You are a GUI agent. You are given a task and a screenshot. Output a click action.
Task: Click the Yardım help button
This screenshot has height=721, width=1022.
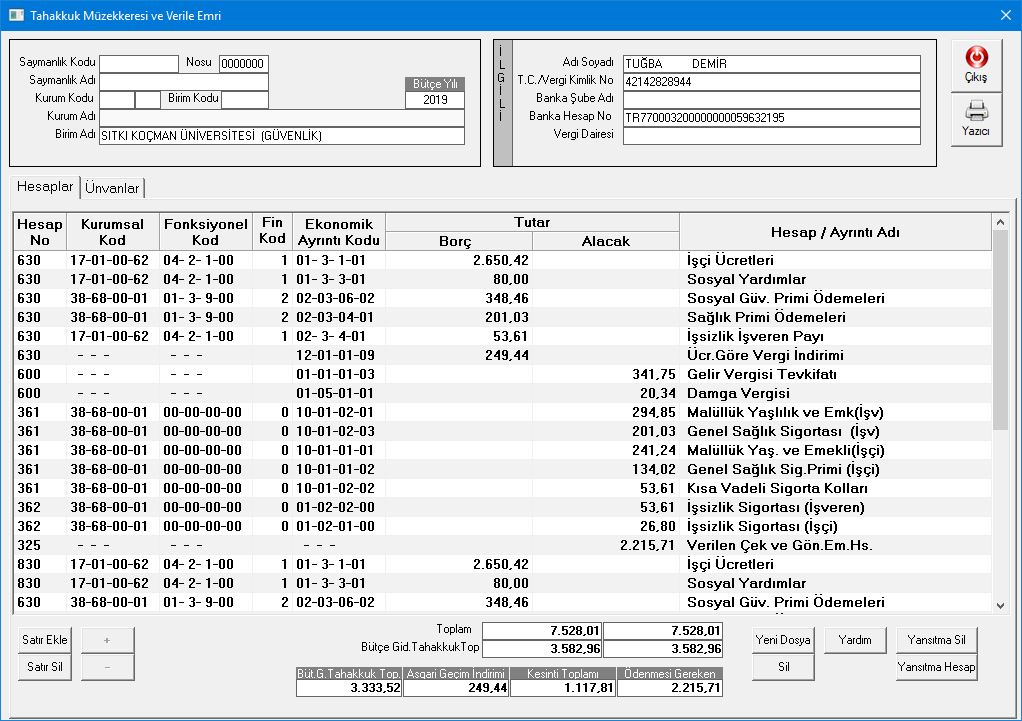[855, 640]
